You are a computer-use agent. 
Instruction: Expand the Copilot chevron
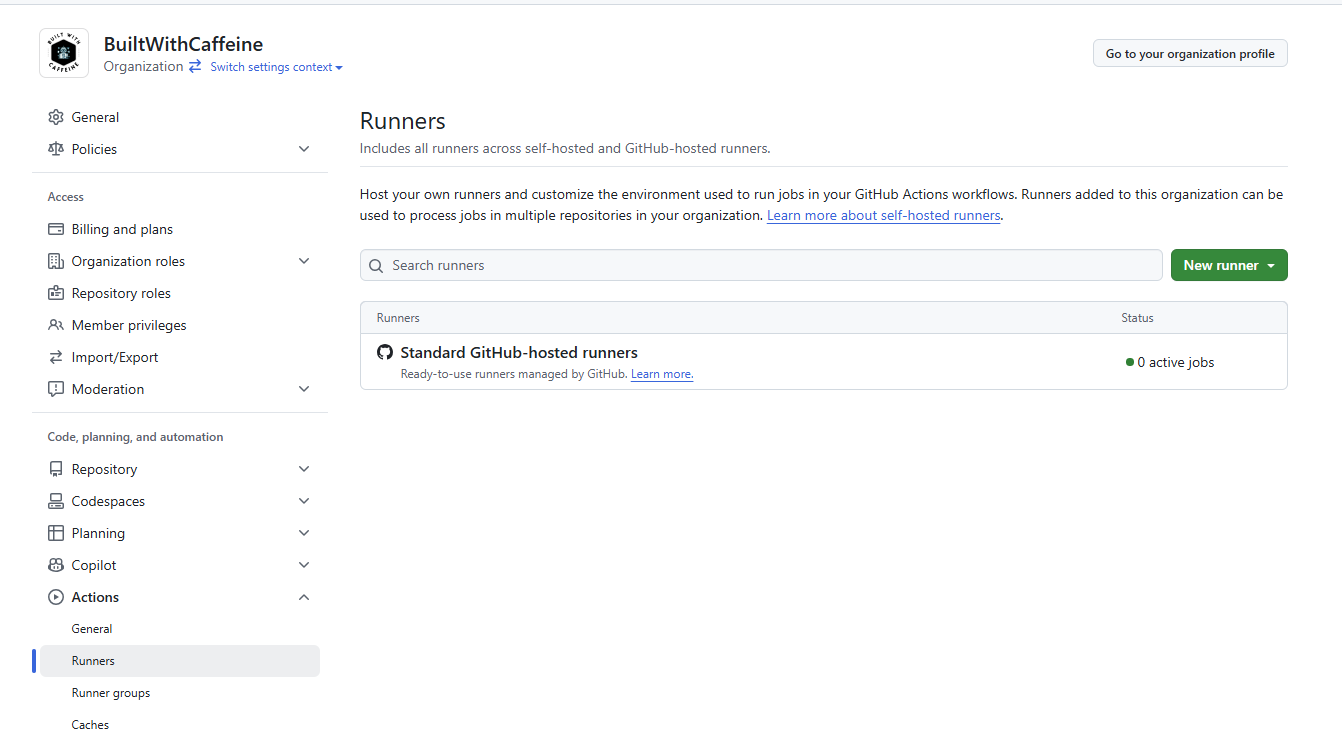coord(304,565)
